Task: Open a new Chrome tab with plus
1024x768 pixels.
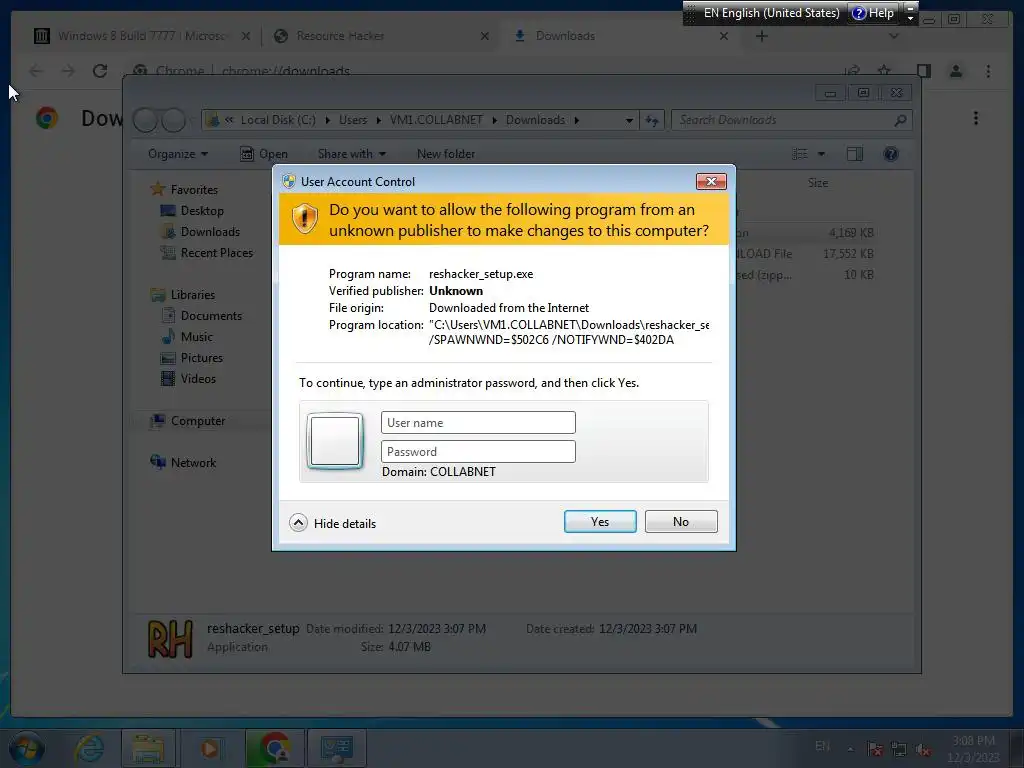Action: point(761,36)
